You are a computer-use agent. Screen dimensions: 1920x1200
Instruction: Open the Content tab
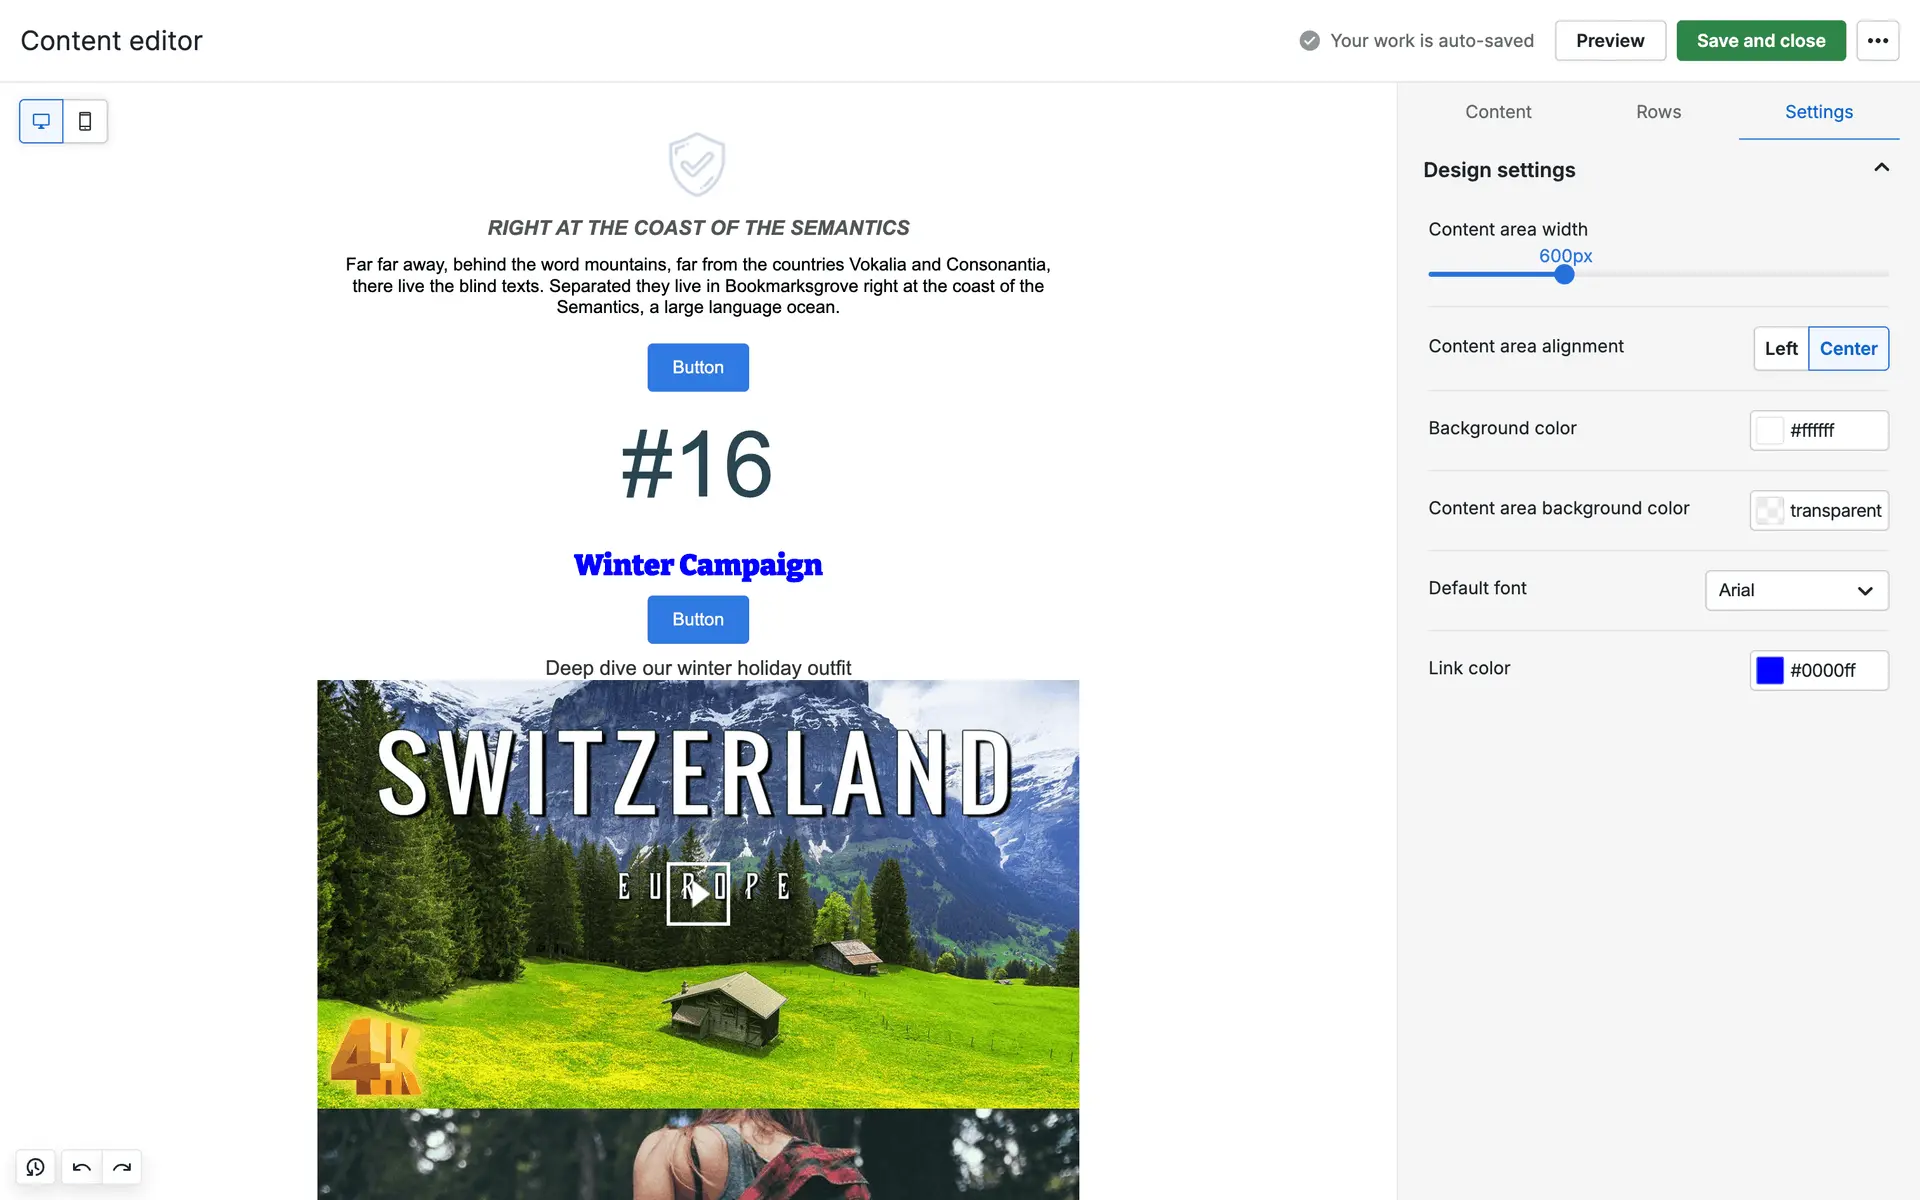click(1497, 112)
